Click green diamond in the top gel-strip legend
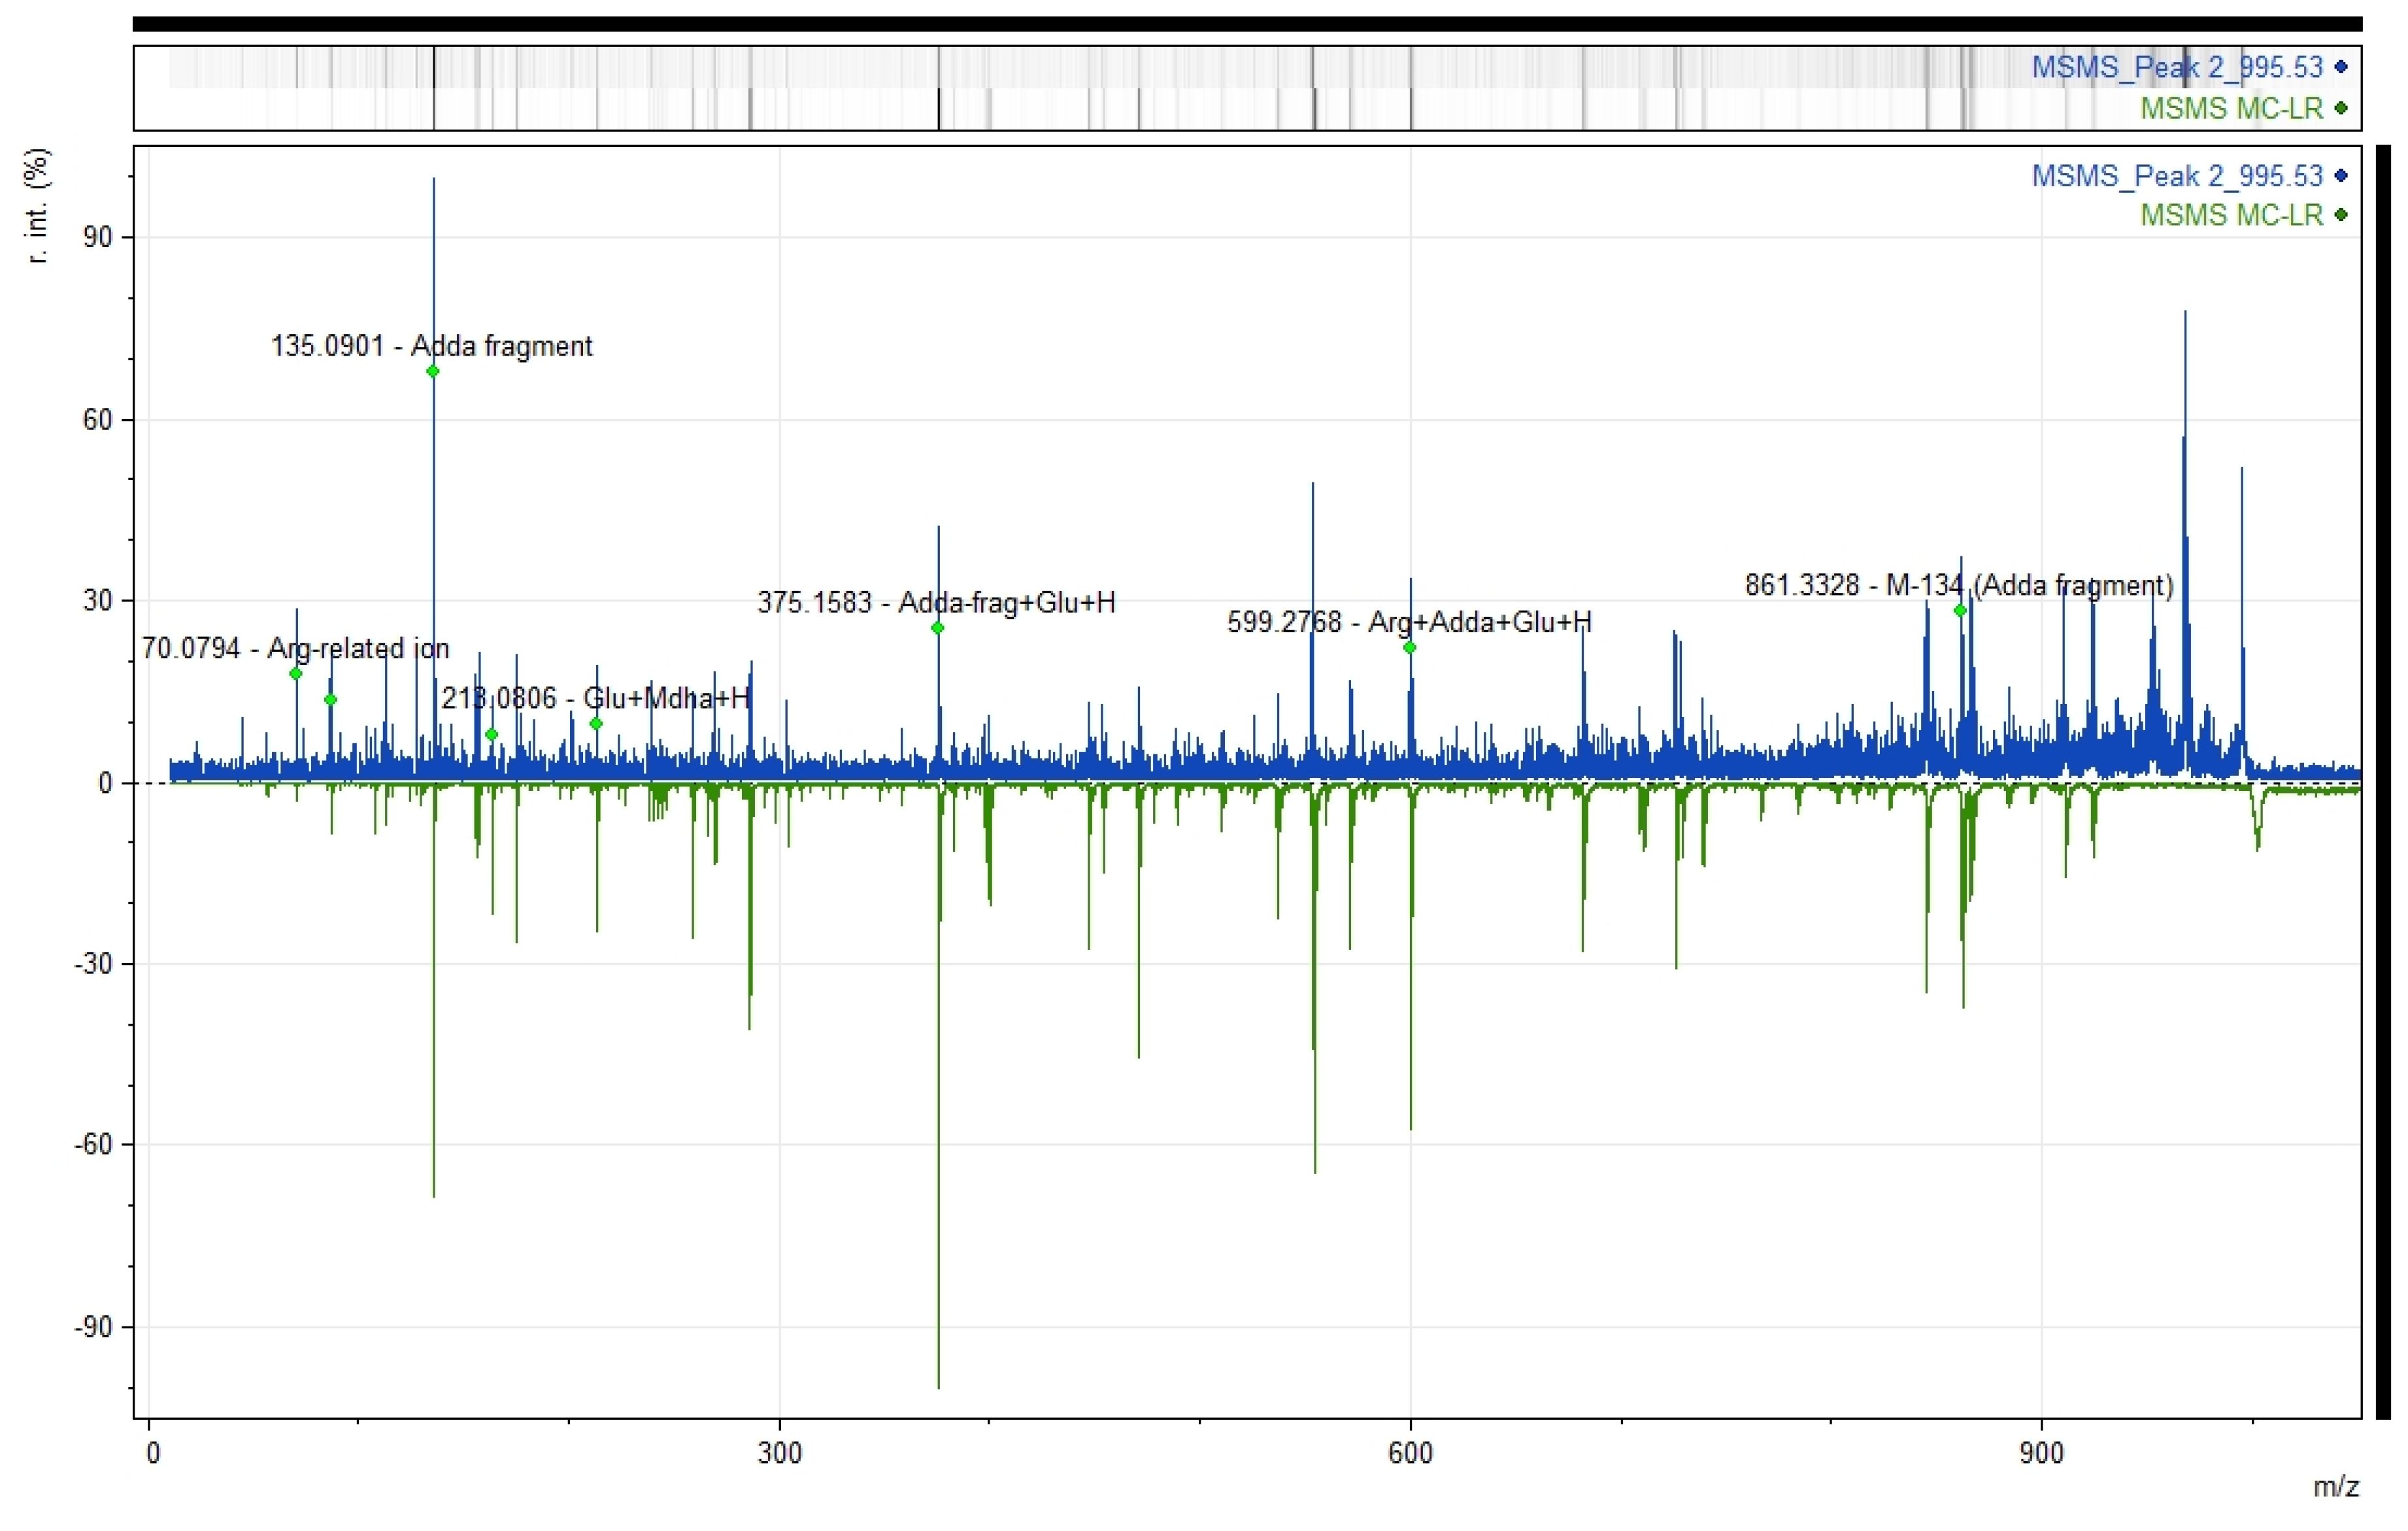Viewport: 2408px width, 1531px height. 2341,108
